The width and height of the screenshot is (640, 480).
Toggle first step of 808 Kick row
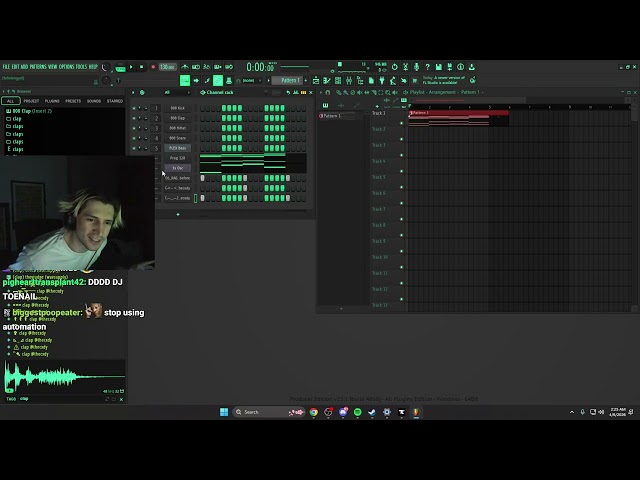tap(202, 108)
